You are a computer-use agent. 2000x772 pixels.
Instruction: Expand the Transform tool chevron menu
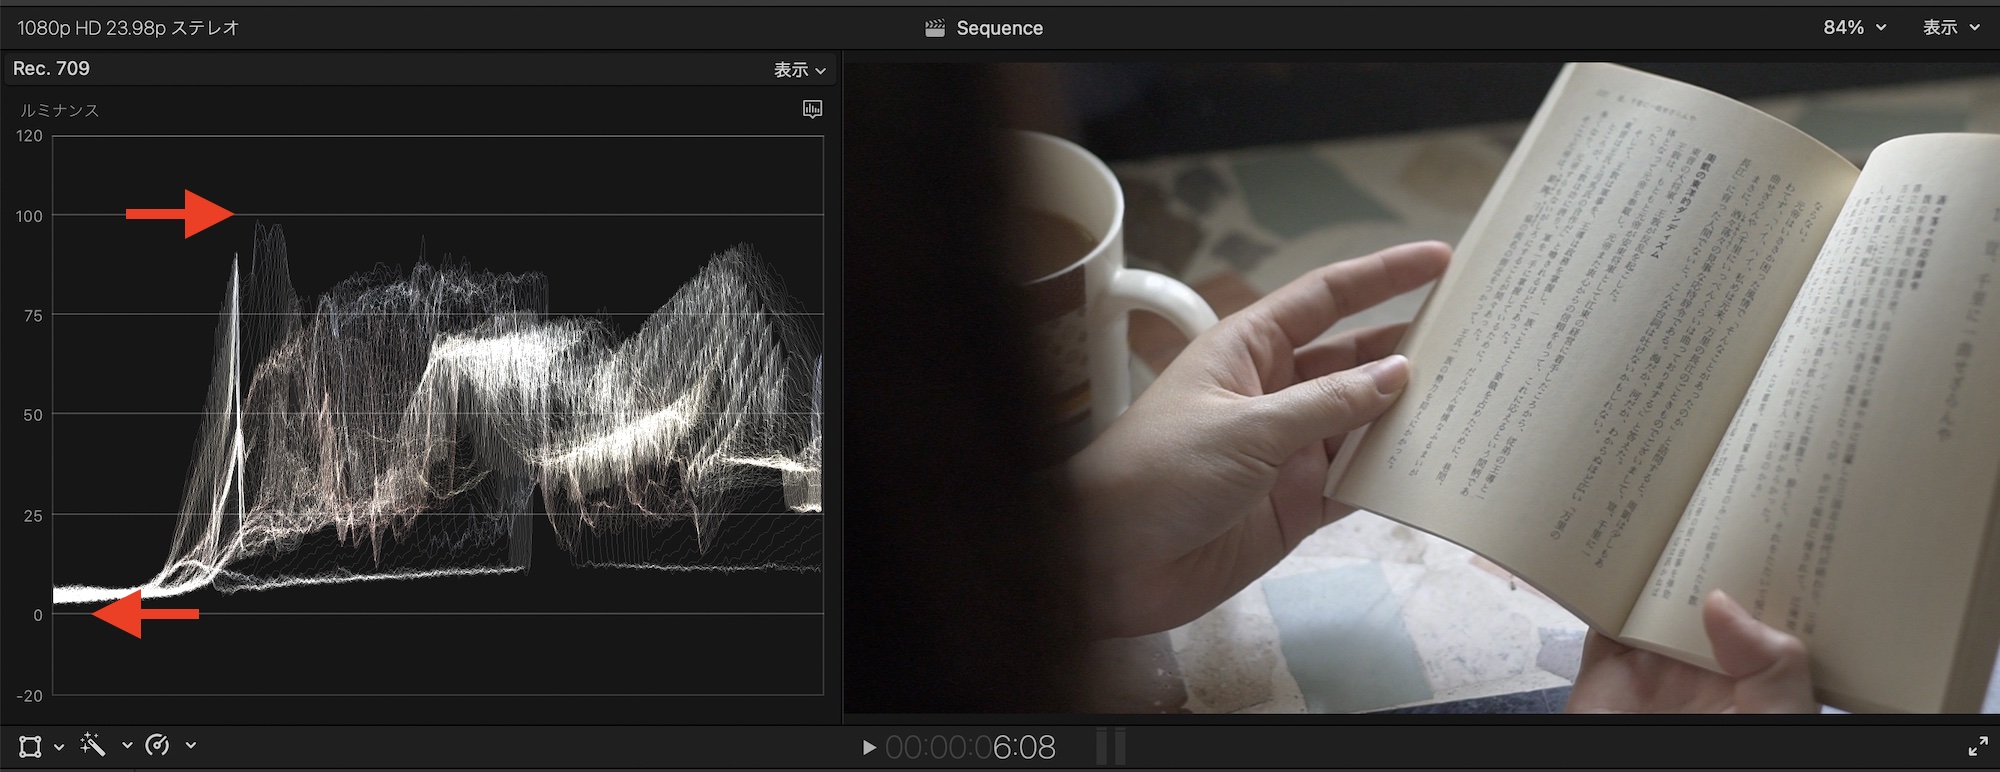coord(59,746)
